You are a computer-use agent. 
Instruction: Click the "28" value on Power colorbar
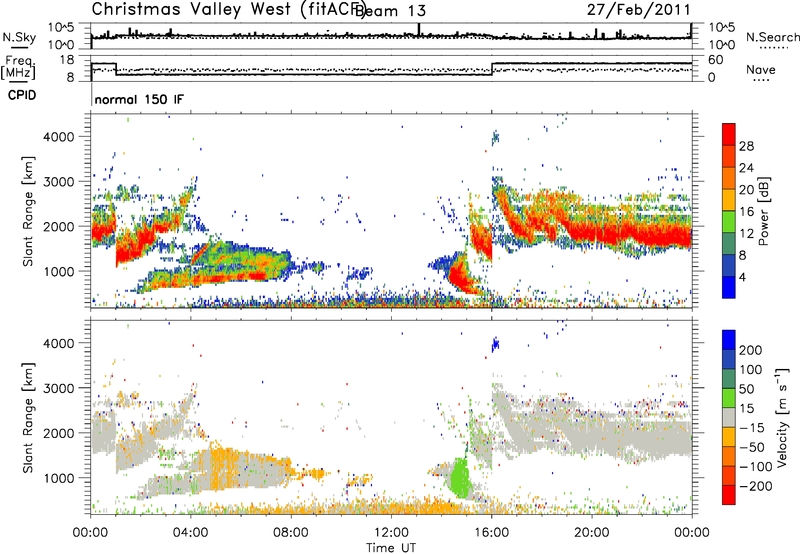[x=746, y=146]
